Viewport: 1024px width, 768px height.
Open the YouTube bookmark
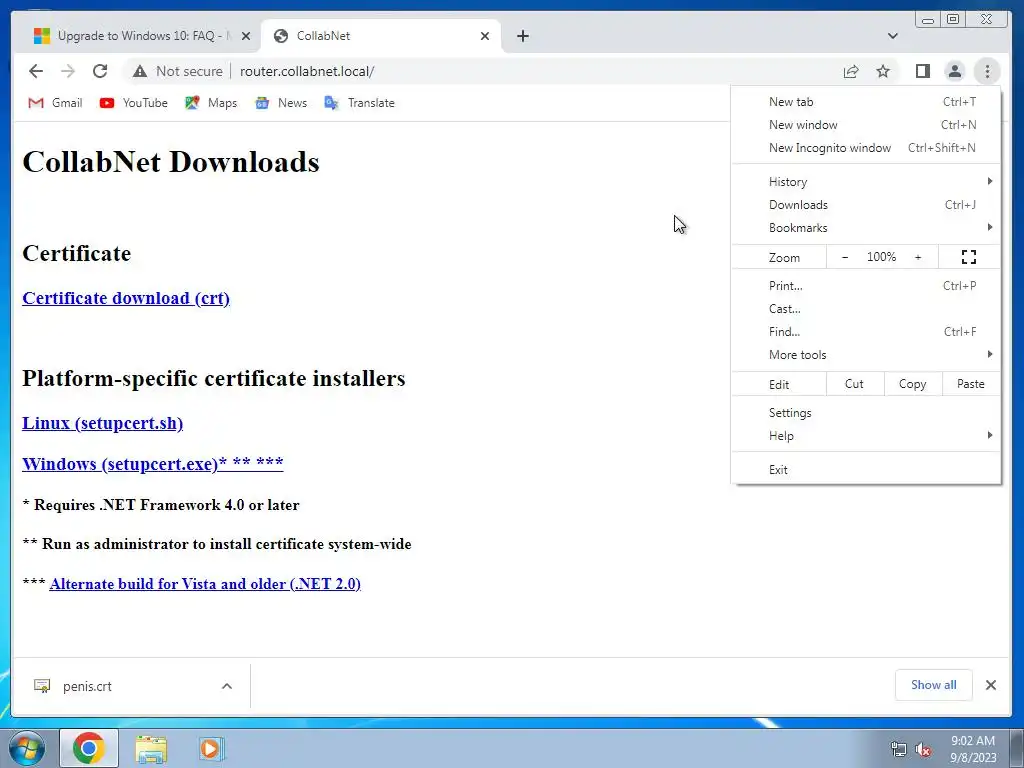pyautogui.click(x=134, y=103)
